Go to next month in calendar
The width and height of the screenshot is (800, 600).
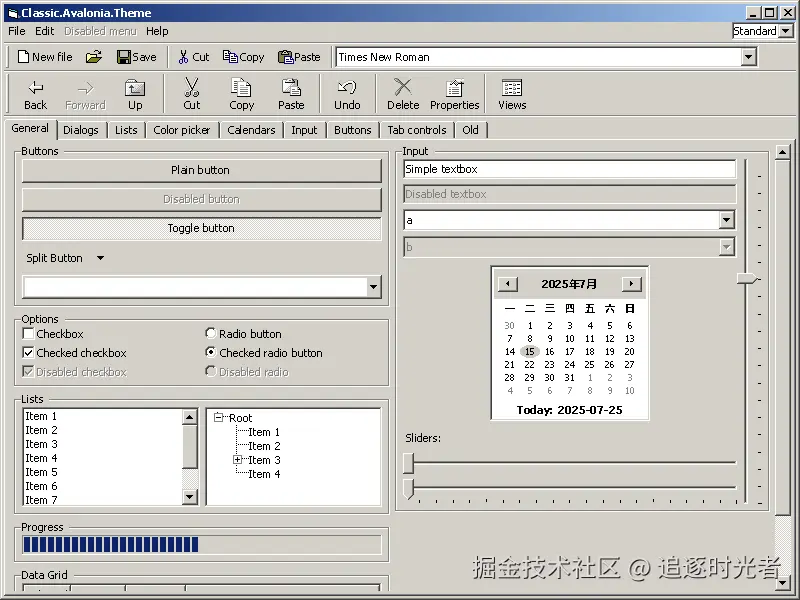click(x=631, y=284)
